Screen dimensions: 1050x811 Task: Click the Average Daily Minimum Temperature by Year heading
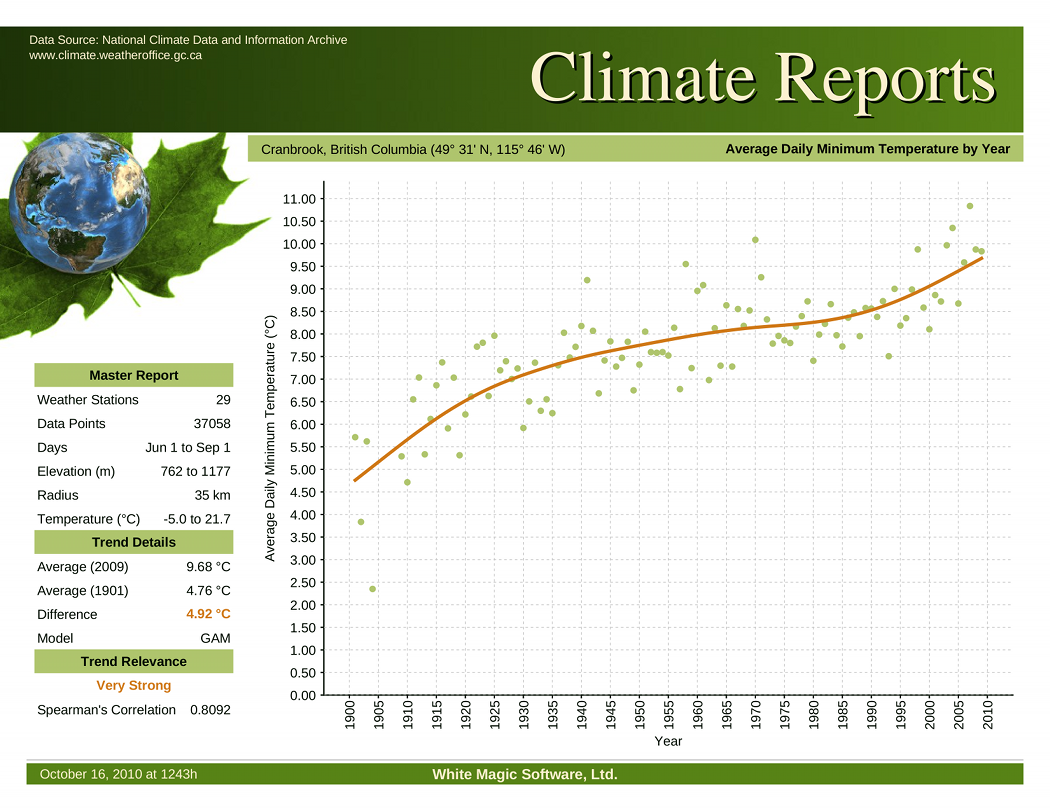pos(867,149)
